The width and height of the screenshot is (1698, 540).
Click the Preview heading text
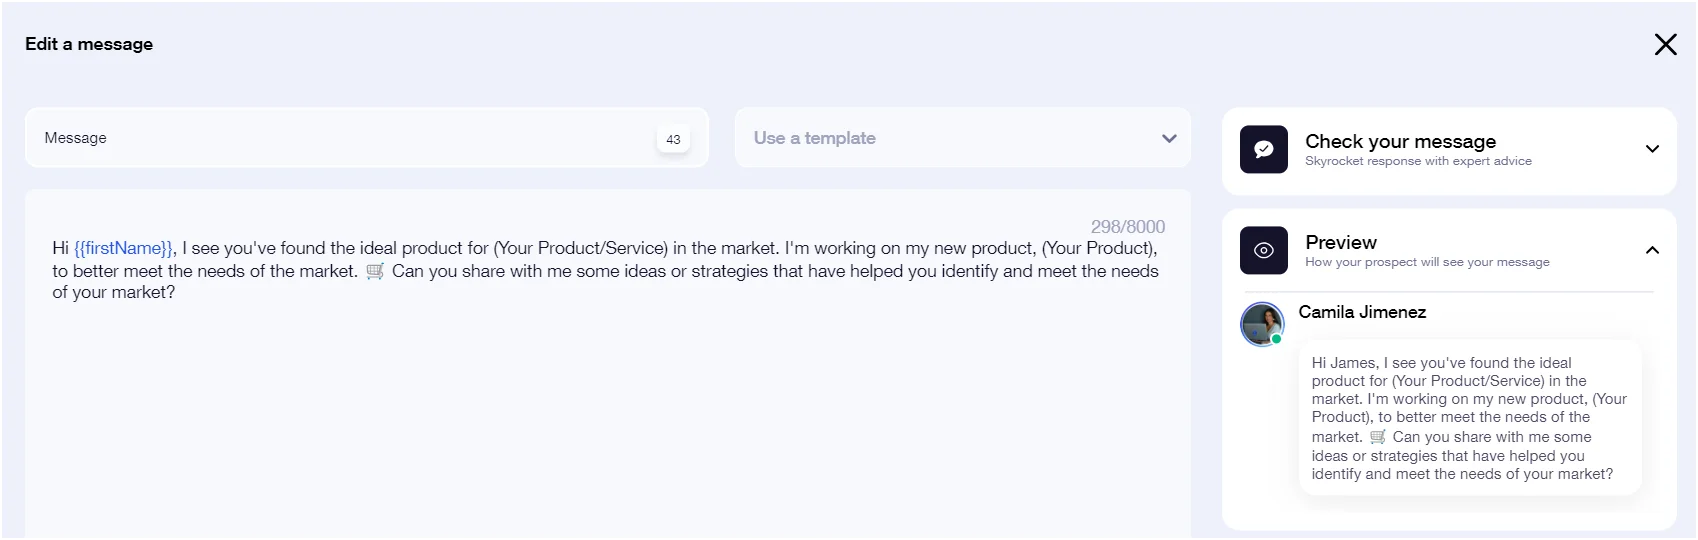click(x=1341, y=242)
